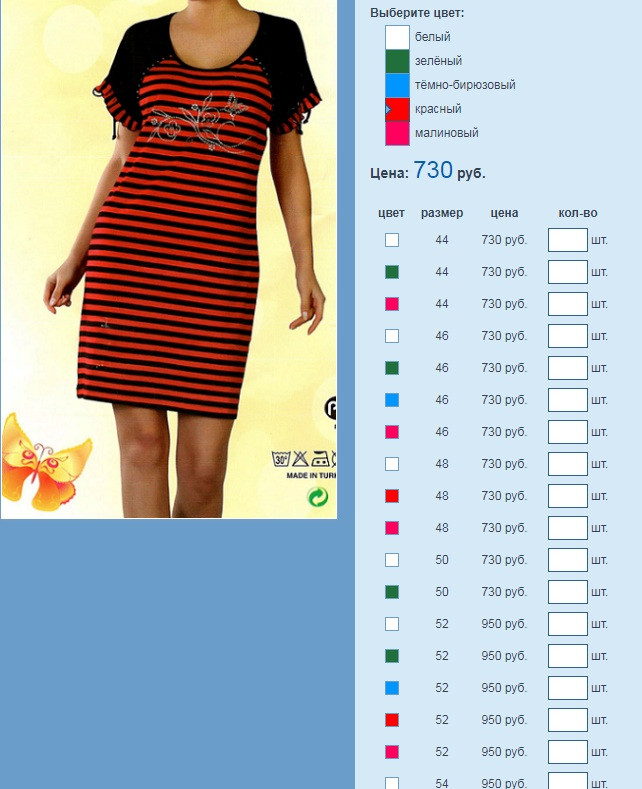The width and height of the screenshot is (642, 789).
Task: Click quantity field for green size 44
Action: (x=568, y=272)
